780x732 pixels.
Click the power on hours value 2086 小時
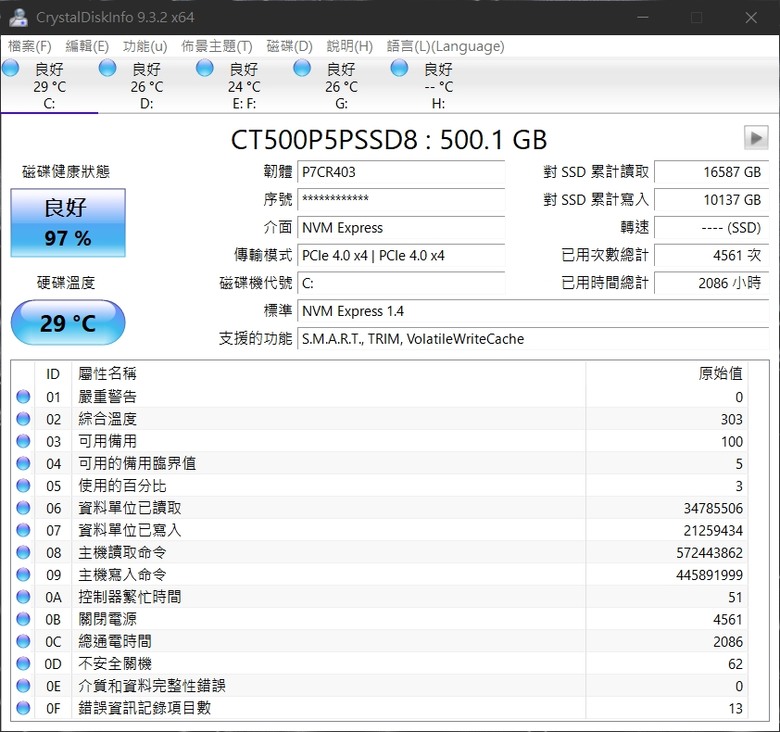coord(711,283)
